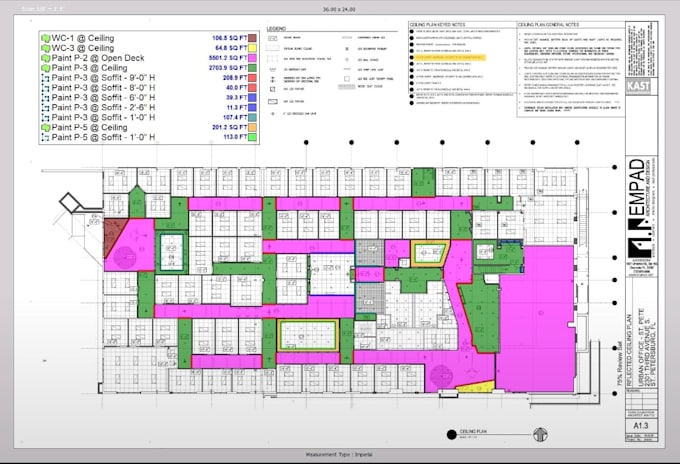Click the A1.3 sheet number
The width and height of the screenshot is (680, 464).
[x=641, y=425]
